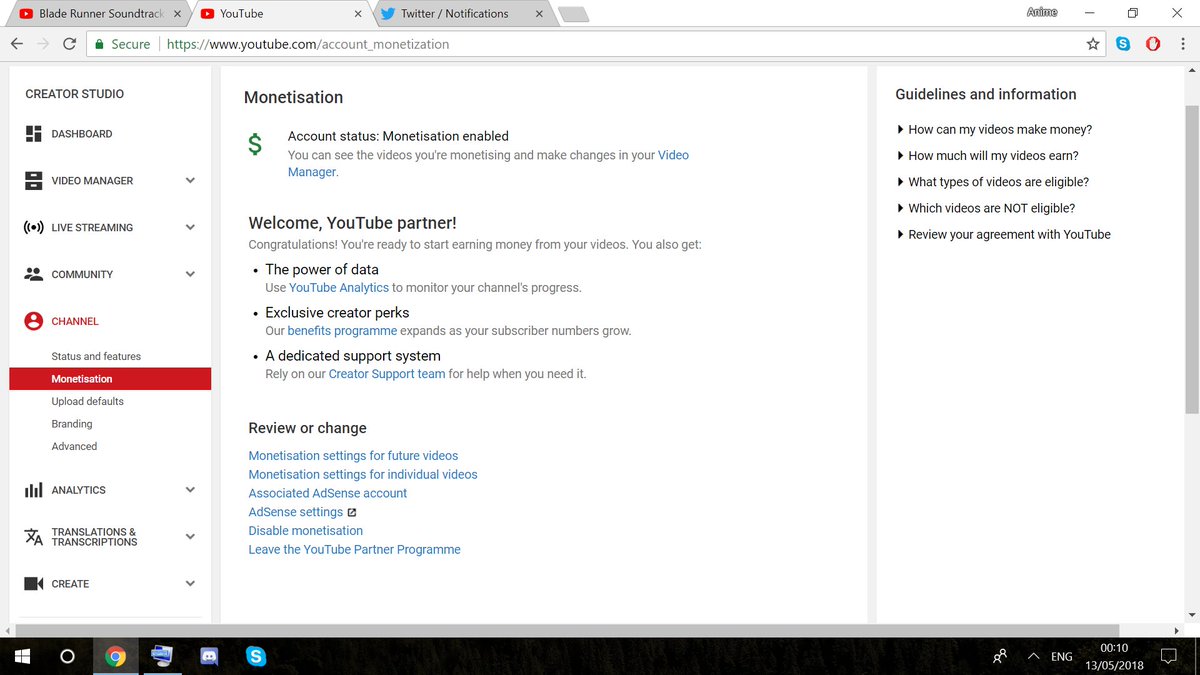Image resolution: width=1200 pixels, height=675 pixels.
Task: Expand 'Which videos are NOT eligible?'
Action: coord(986,208)
